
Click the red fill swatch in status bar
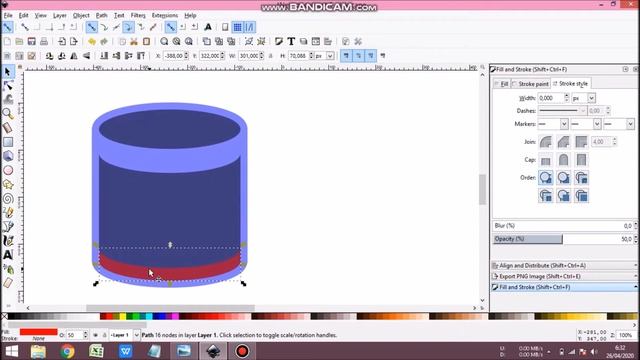point(38,332)
